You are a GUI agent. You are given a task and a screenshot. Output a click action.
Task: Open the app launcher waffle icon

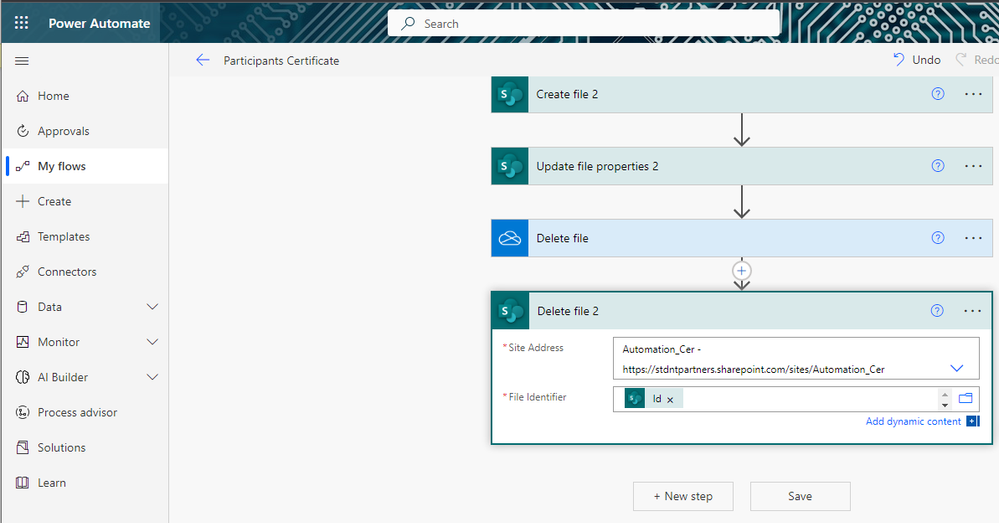pos(22,24)
